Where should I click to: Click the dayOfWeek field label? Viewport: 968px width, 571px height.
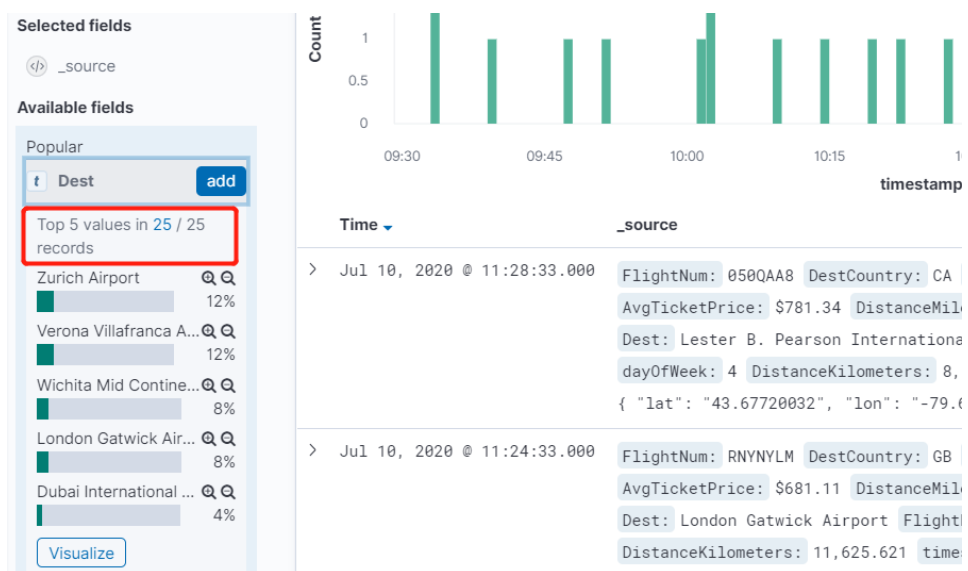pos(669,371)
